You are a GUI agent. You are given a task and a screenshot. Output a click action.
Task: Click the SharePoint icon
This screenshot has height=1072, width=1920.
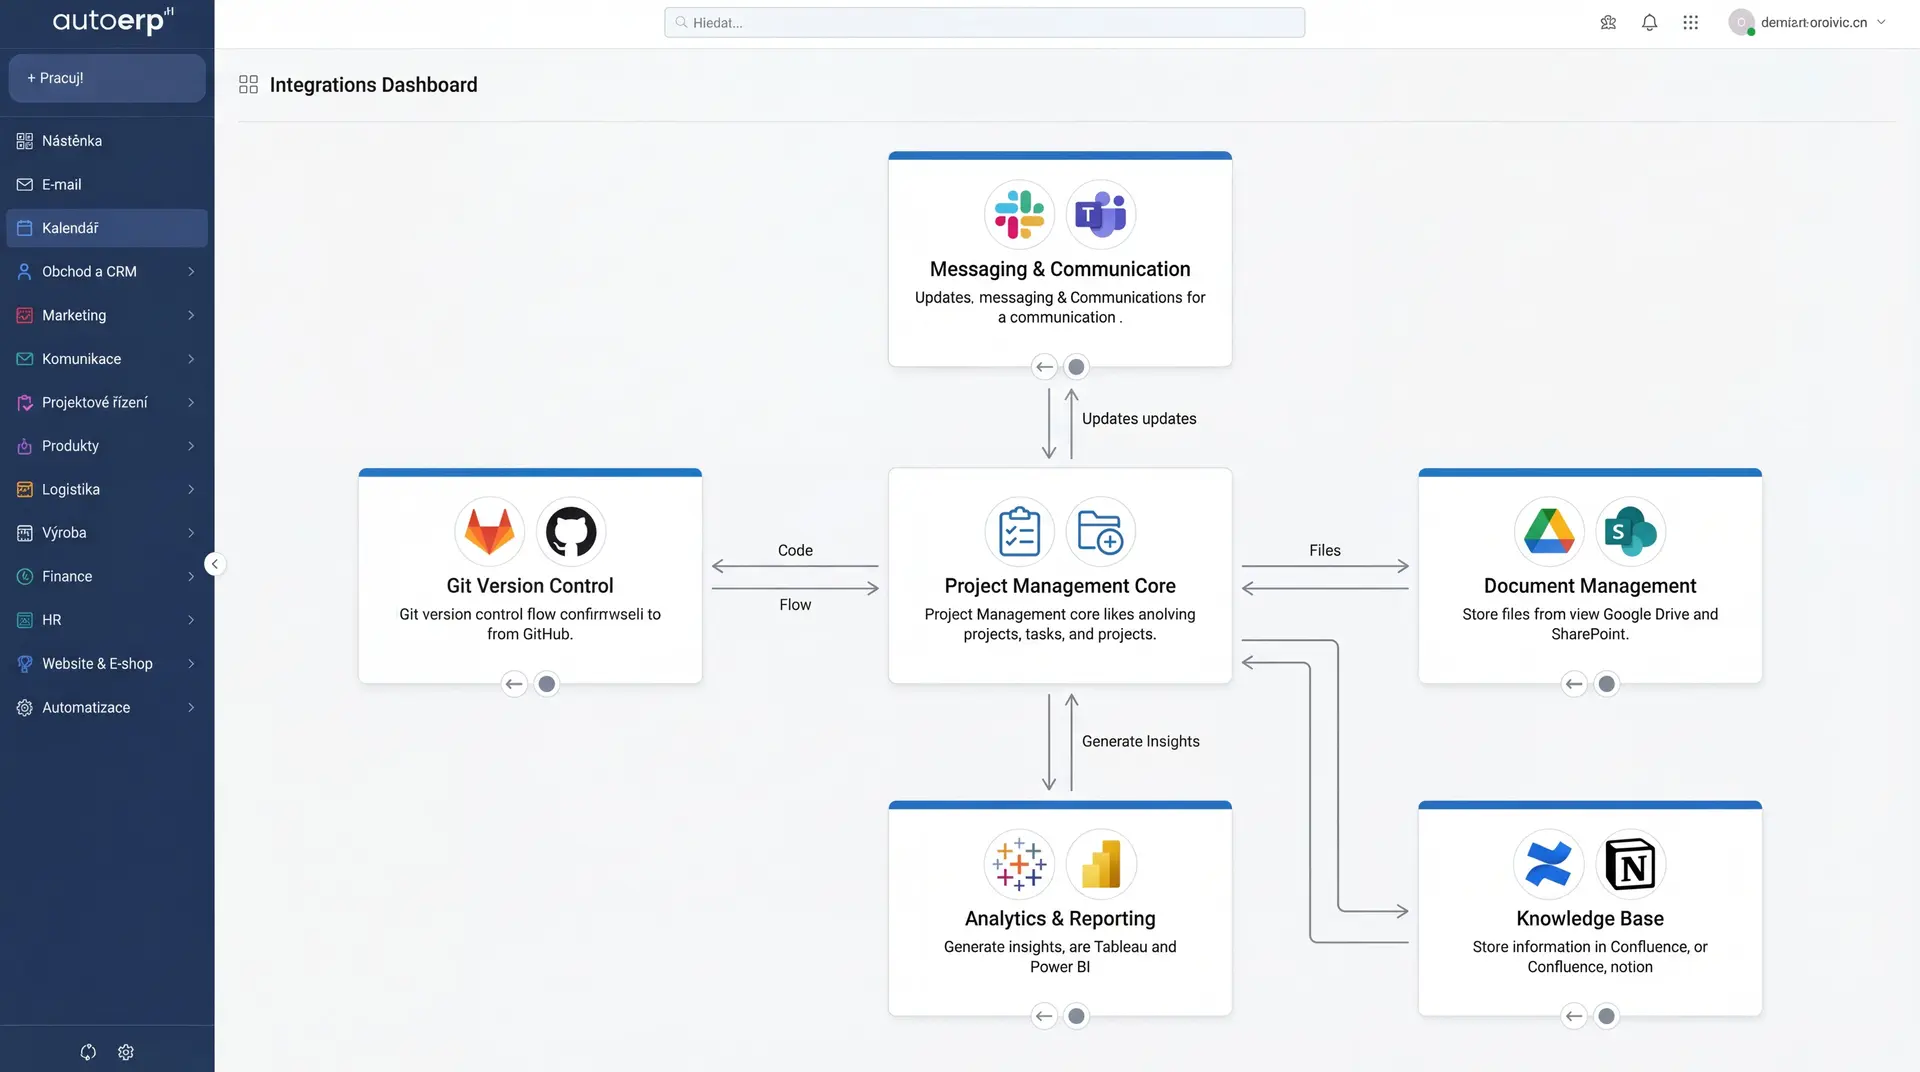pos(1631,531)
